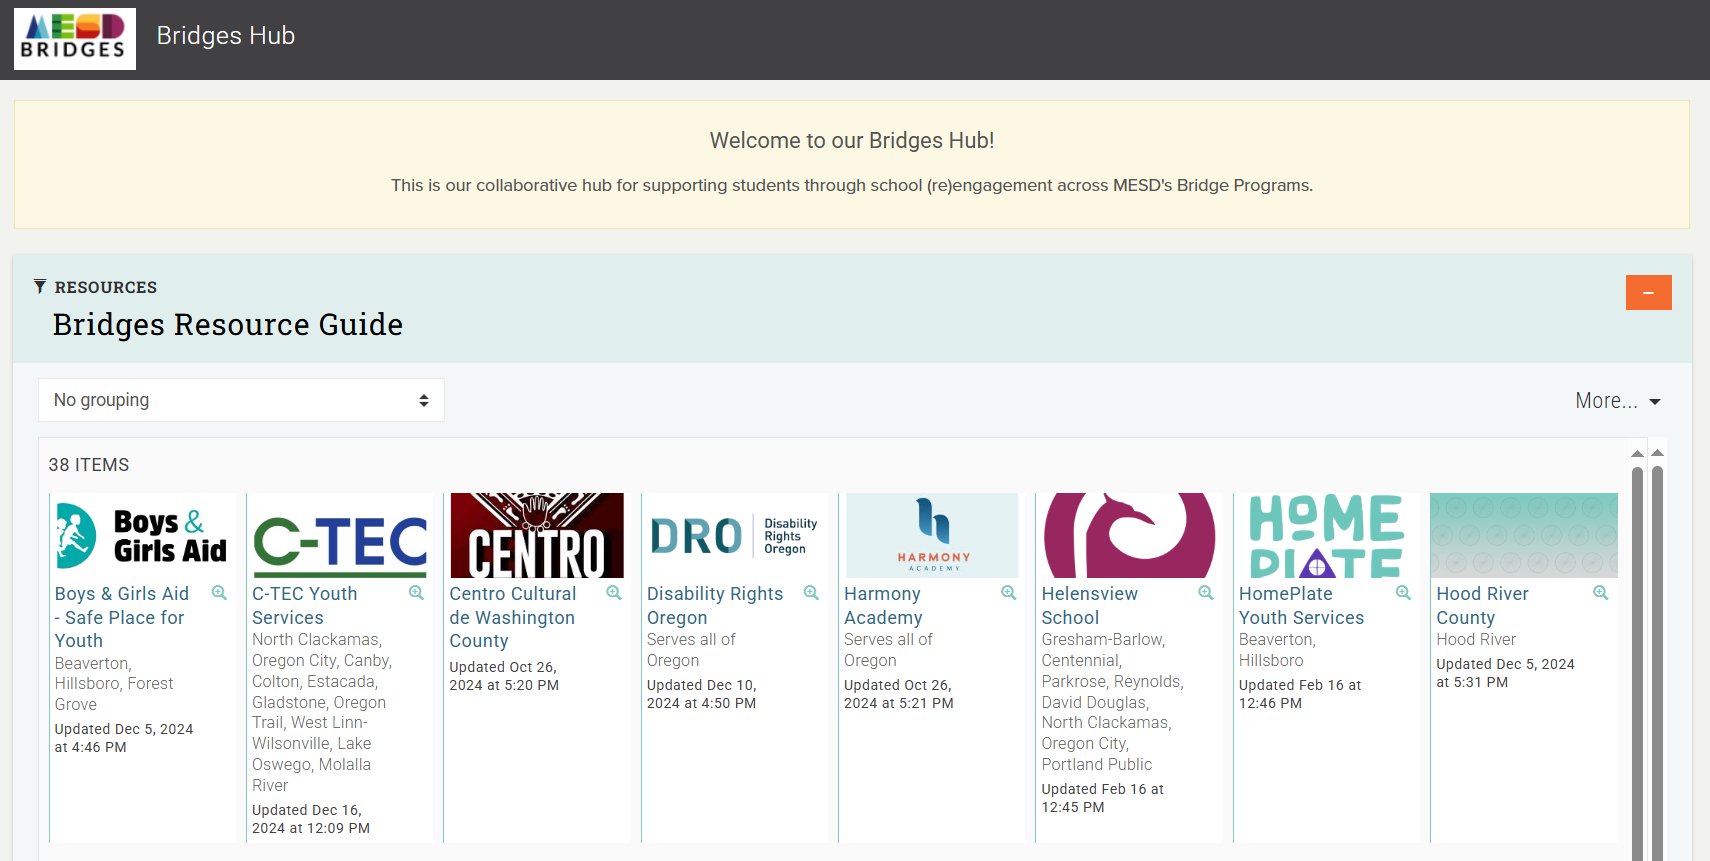The height and width of the screenshot is (861, 1710).
Task: Click 'Updated Feb 16 at 12:46 PM' text
Action: pos(1300,694)
